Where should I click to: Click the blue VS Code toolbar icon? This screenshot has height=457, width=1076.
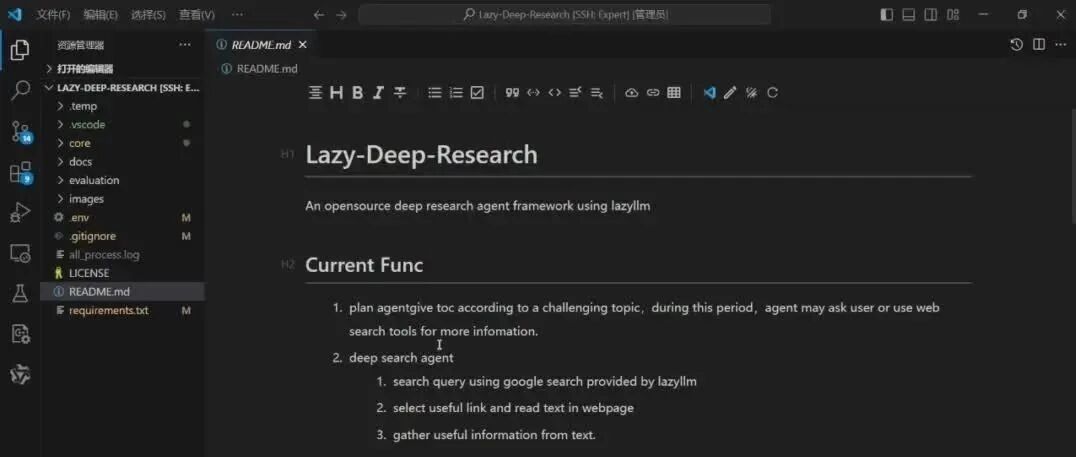[710, 93]
